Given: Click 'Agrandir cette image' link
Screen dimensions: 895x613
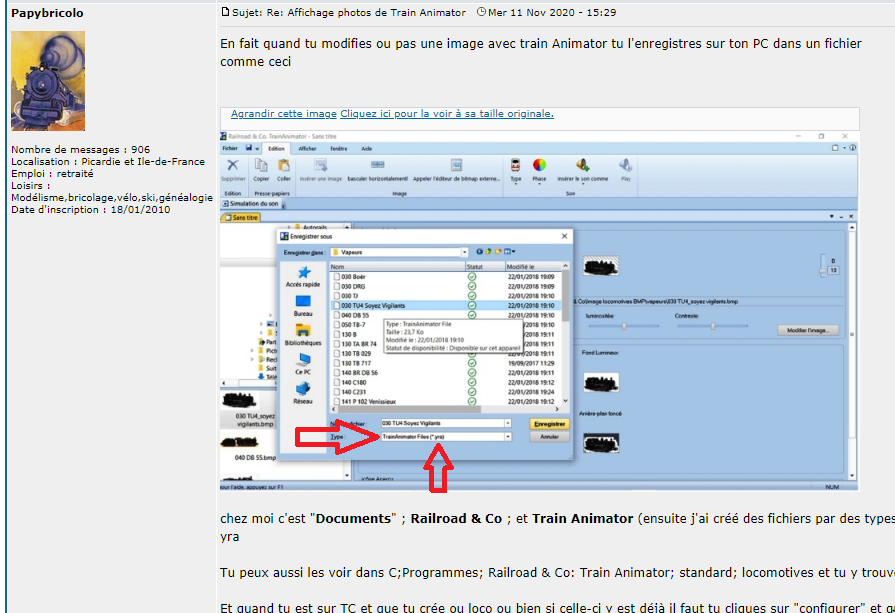Looking at the screenshot, I should click(x=284, y=114).
